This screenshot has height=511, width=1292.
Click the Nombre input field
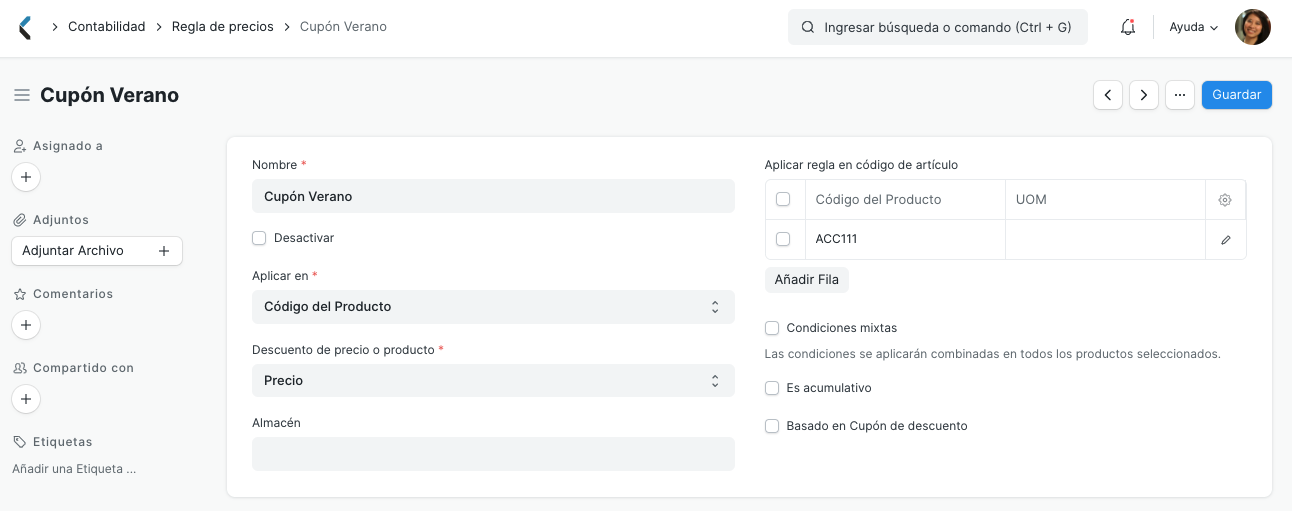point(493,197)
